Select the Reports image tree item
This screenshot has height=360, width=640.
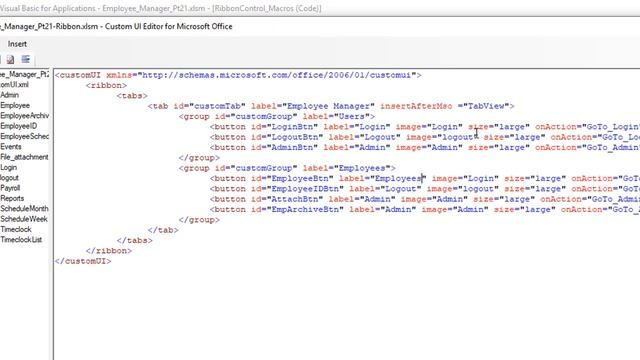click(x=12, y=198)
